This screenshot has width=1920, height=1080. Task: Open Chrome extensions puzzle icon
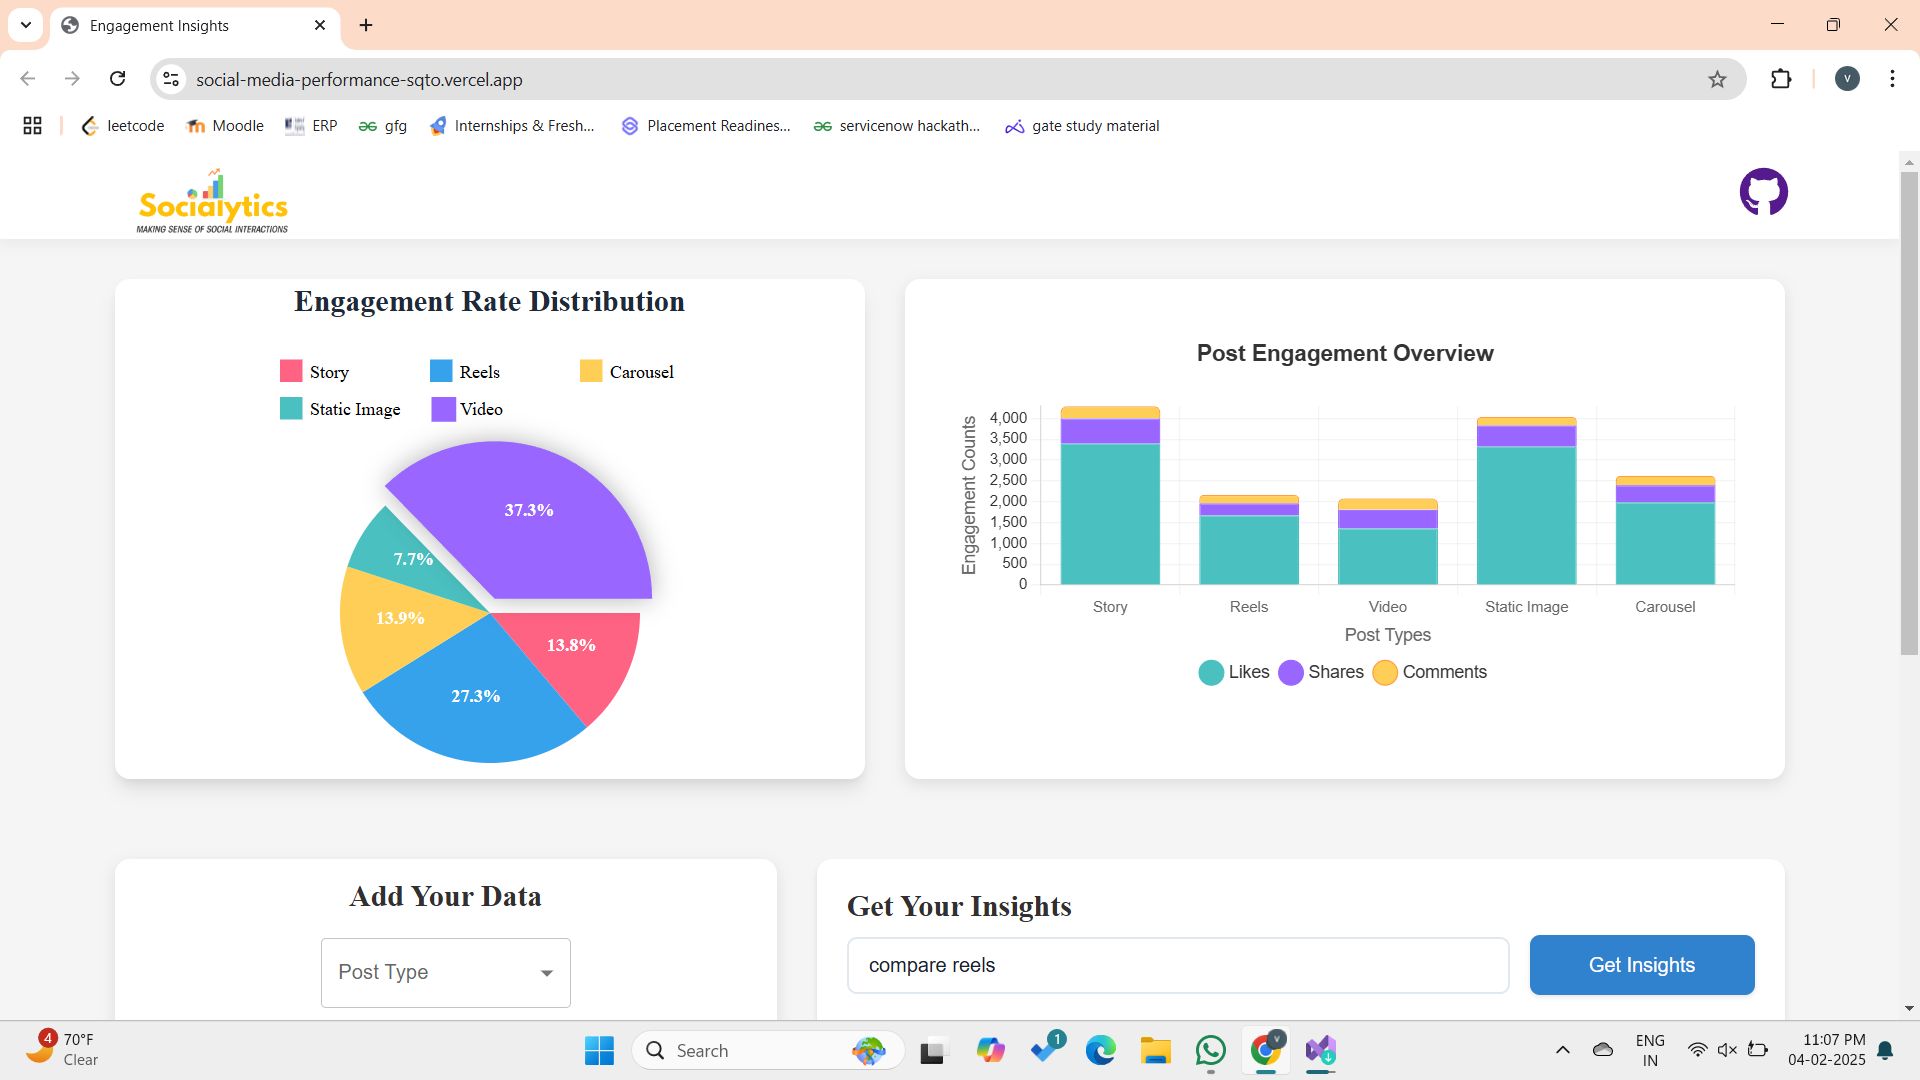pyautogui.click(x=1781, y=79)
